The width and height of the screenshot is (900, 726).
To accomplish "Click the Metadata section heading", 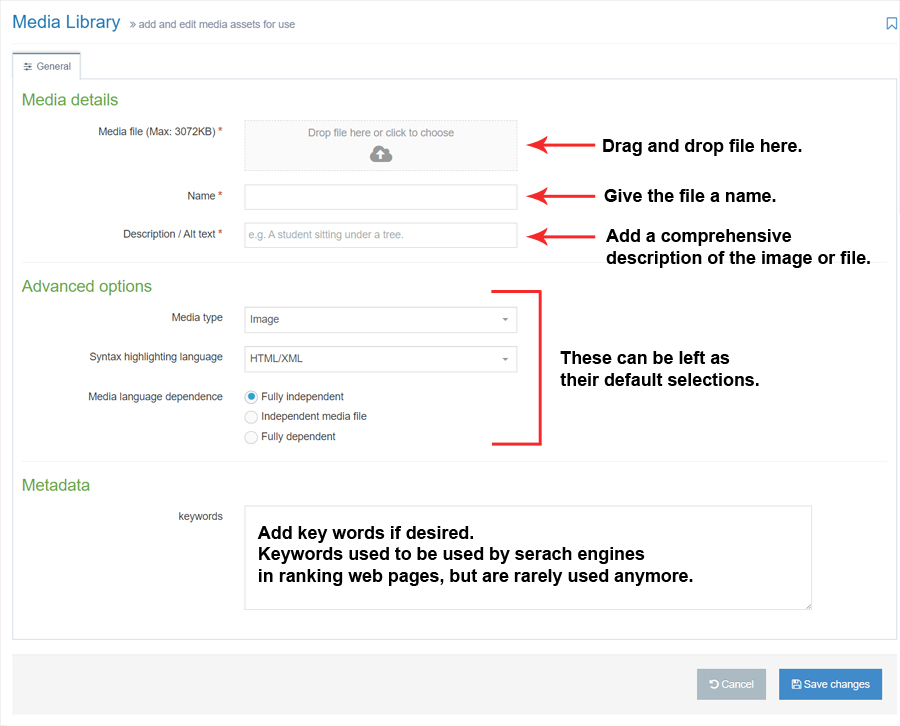I will [56, 486].
